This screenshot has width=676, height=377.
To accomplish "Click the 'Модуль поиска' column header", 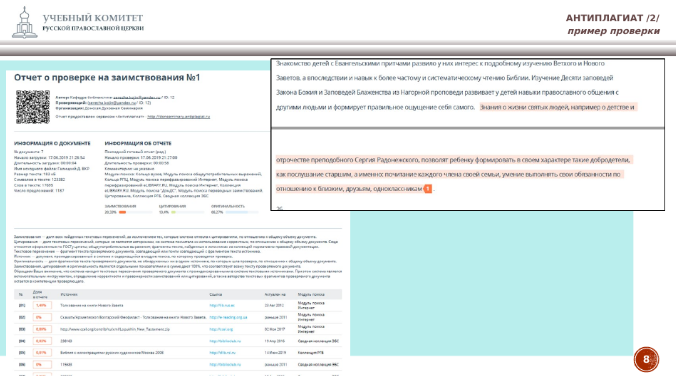I will click(311, 295).
